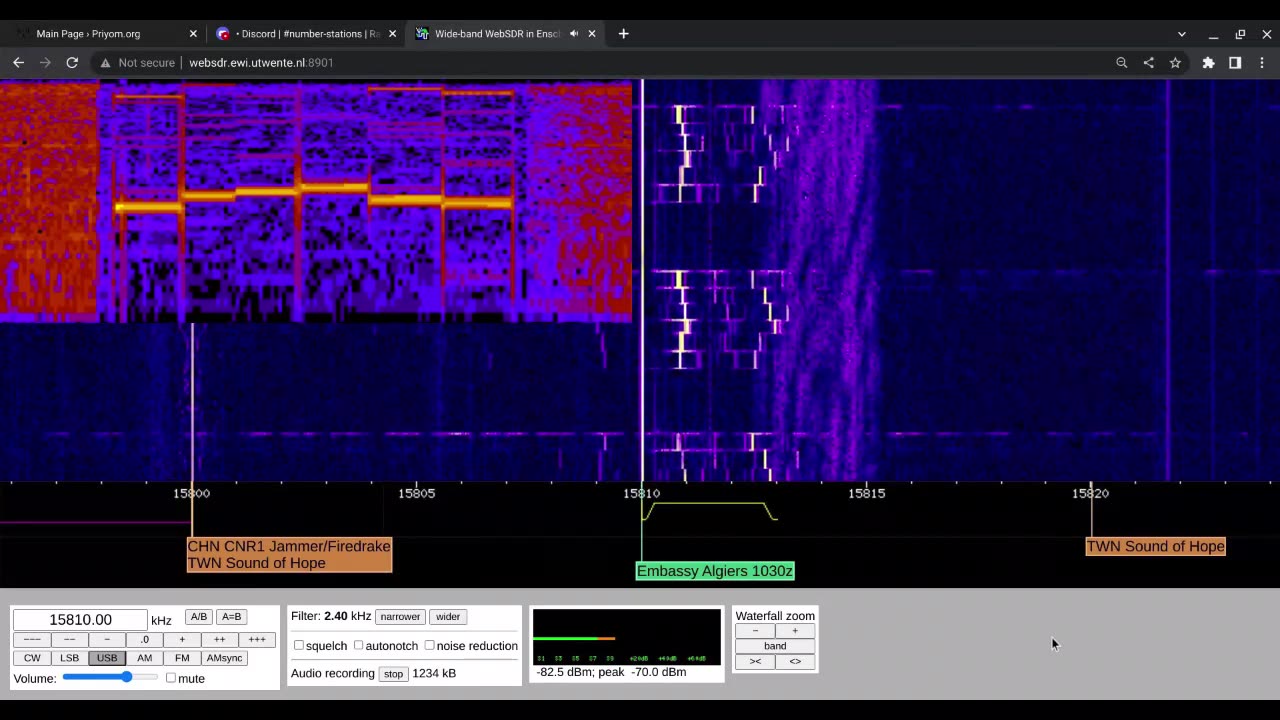Click the yellow filter passband shape
This screenshot has height=720, width=1280.
710,511
